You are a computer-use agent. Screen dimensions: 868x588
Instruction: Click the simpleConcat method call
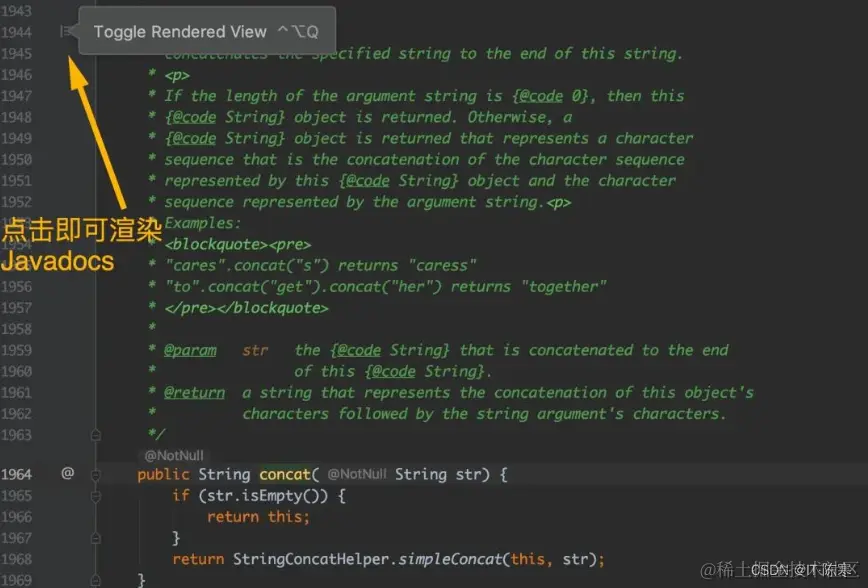tap(451, 559)
